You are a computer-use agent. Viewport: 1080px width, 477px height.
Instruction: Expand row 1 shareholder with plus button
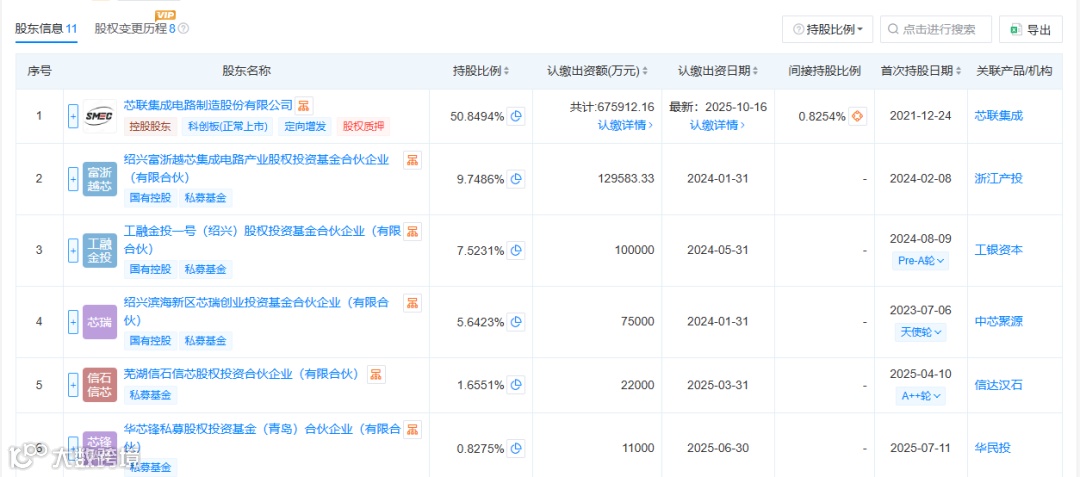pyautogui.click(x=73, y=116)
